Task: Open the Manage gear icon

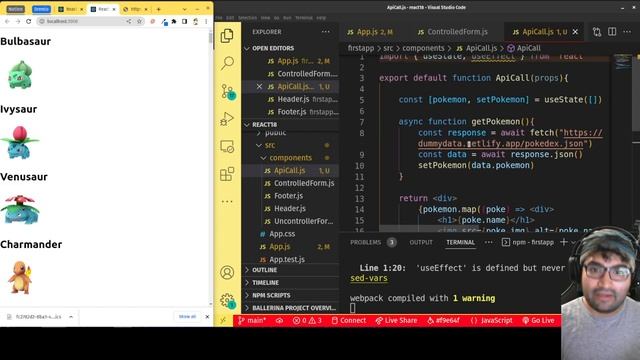Action: tap(227, 301)
